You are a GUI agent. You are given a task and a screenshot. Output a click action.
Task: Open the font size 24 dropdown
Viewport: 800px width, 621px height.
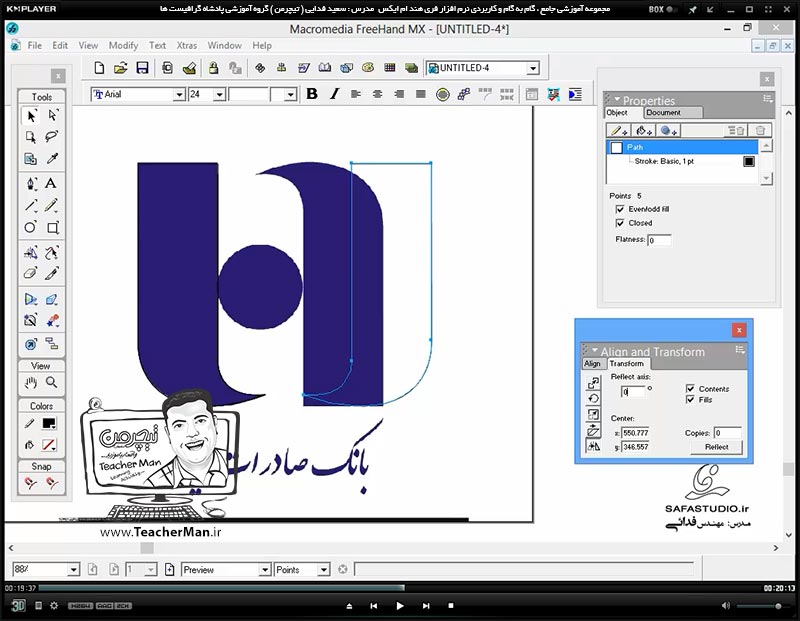click(x=219, y=94)
